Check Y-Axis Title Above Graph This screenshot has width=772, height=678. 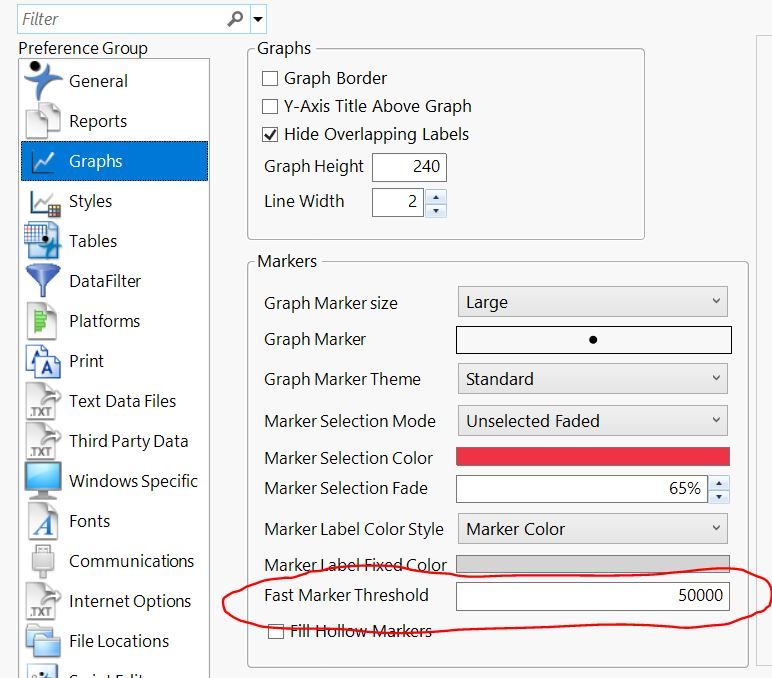(270, 106)
